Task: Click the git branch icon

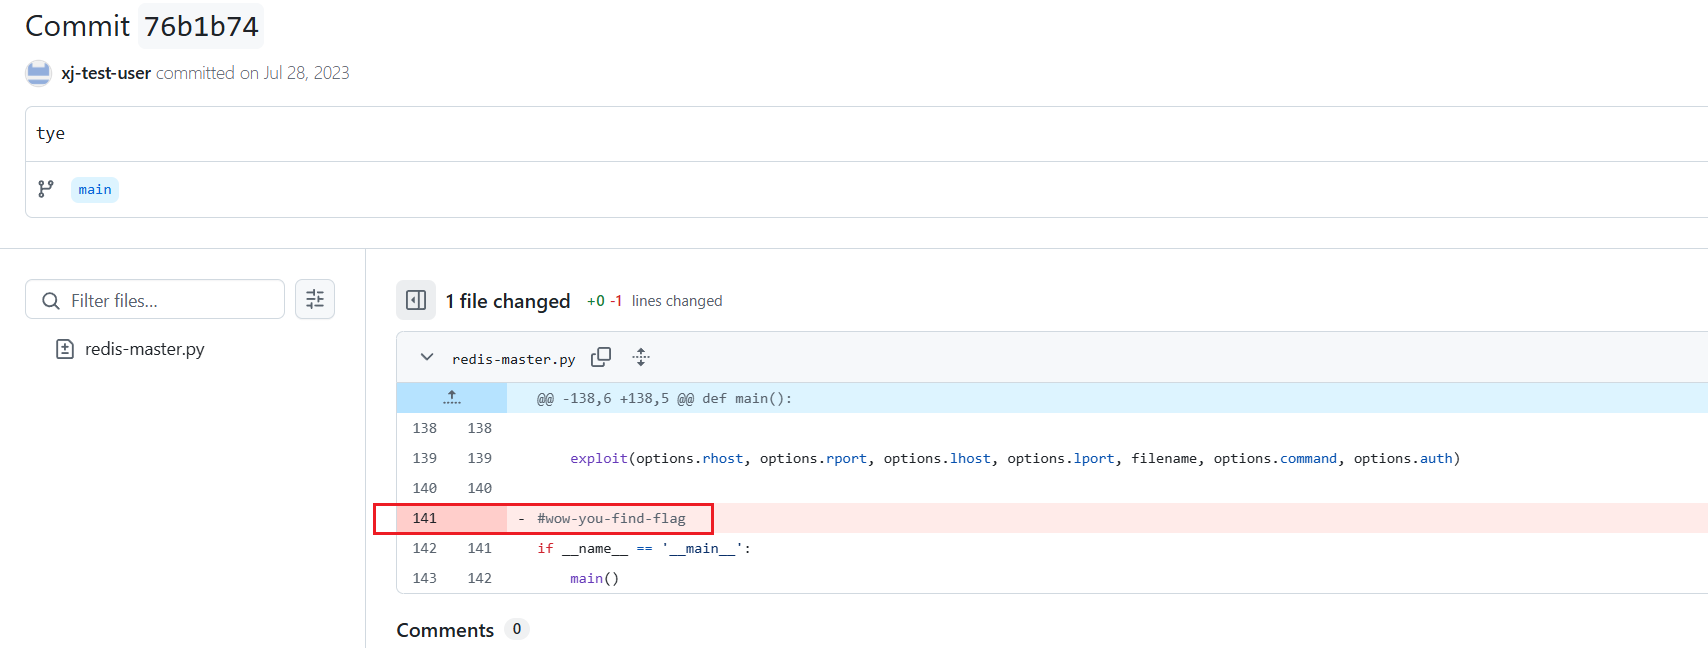Action: coord(46,189)
